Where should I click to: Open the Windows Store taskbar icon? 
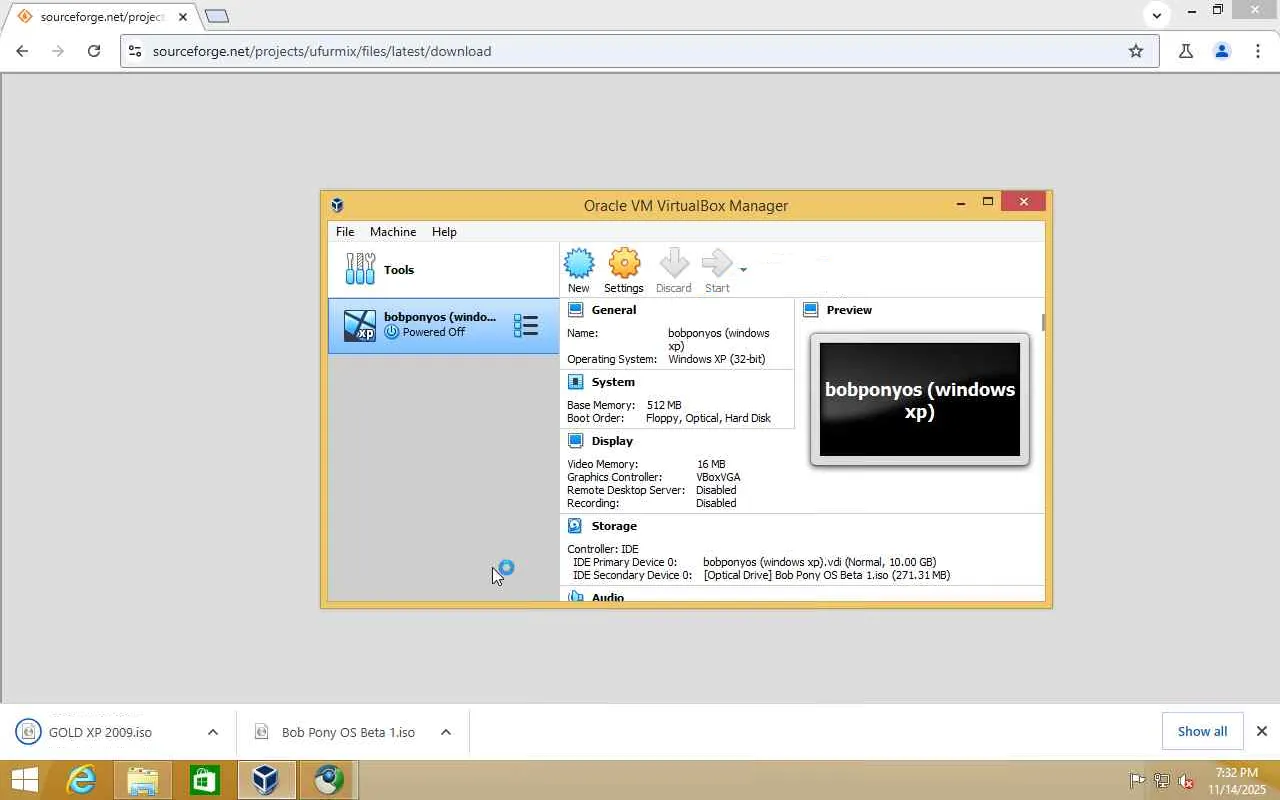pos(205,780)
